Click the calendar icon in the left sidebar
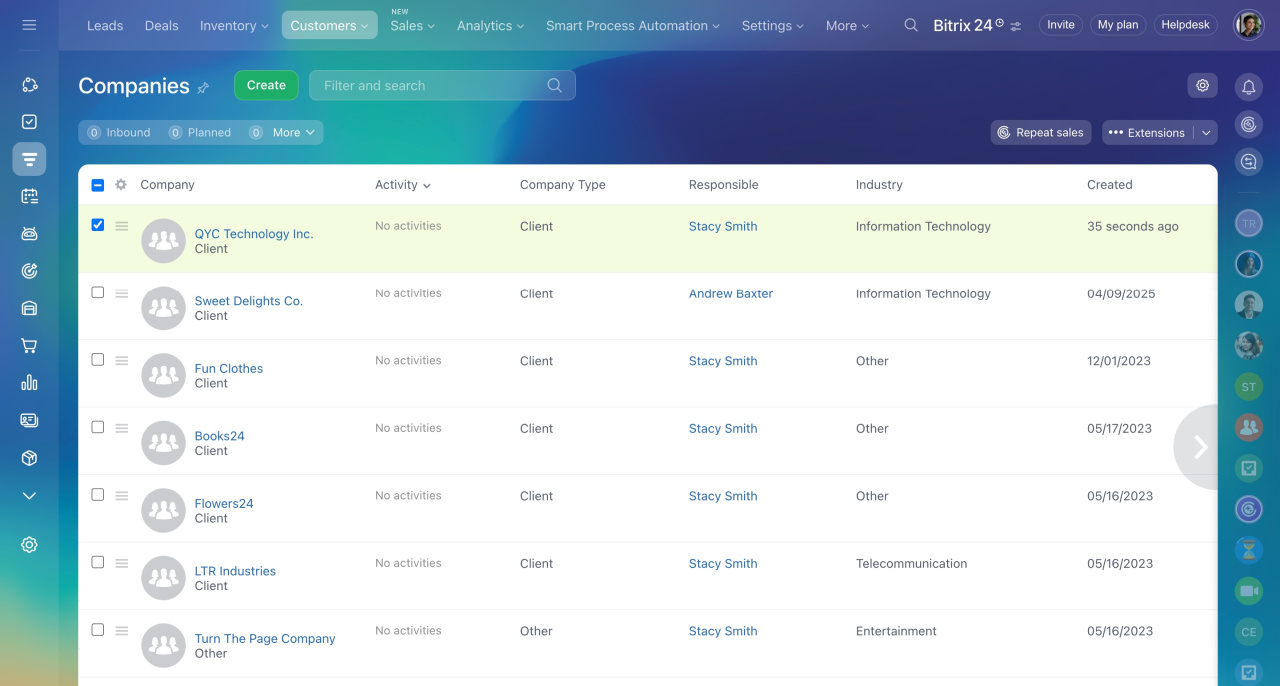Viewport: 1280px width, 686px height. point(29,196)
